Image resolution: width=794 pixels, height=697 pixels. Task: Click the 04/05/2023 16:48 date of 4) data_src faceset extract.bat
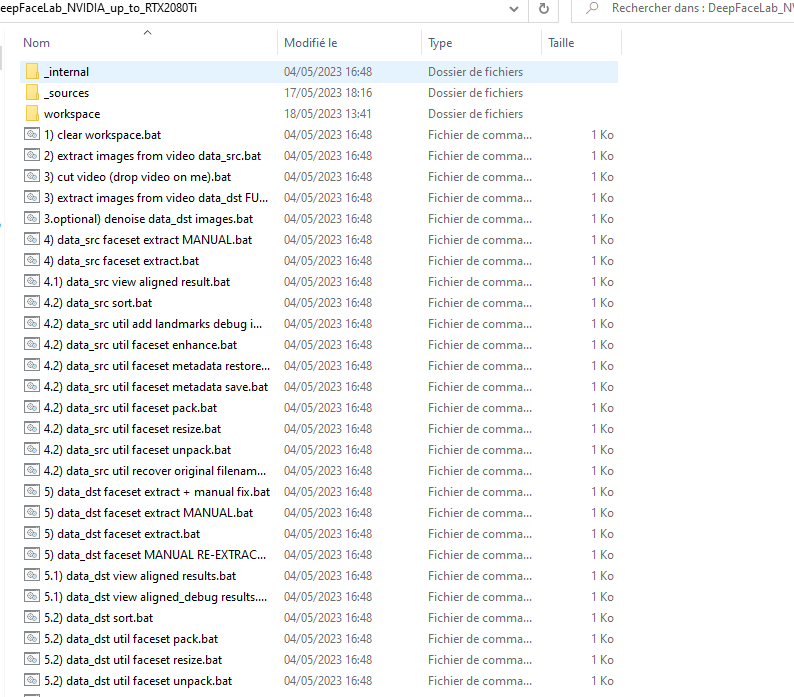click(328, 260)
